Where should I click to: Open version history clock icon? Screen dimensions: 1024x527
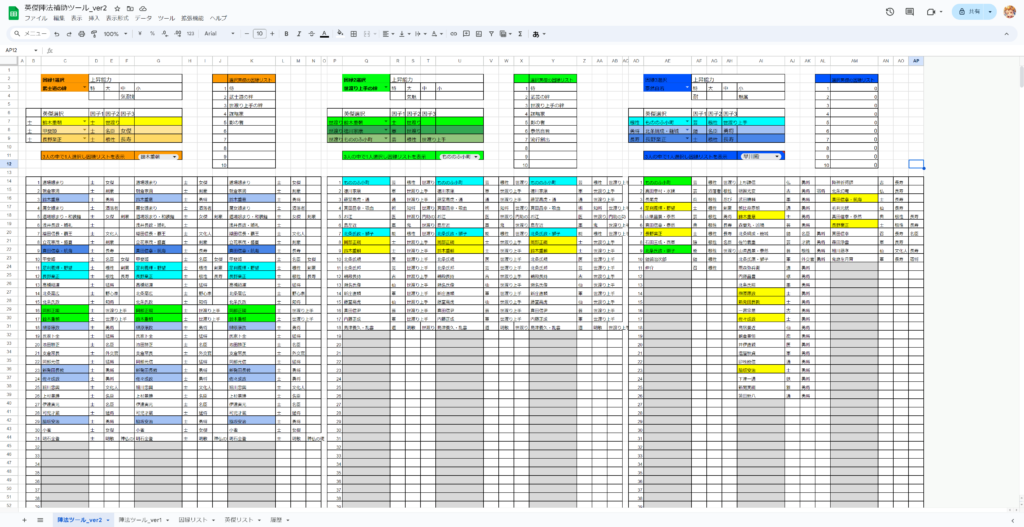(890, 11)
